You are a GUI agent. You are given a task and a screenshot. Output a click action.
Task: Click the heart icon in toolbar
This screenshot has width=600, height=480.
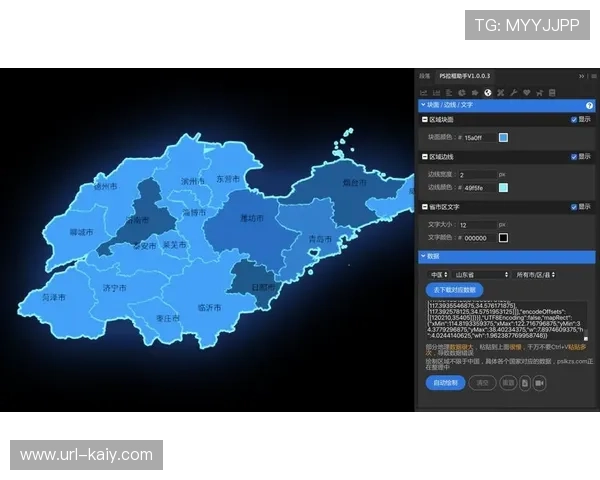527,92
